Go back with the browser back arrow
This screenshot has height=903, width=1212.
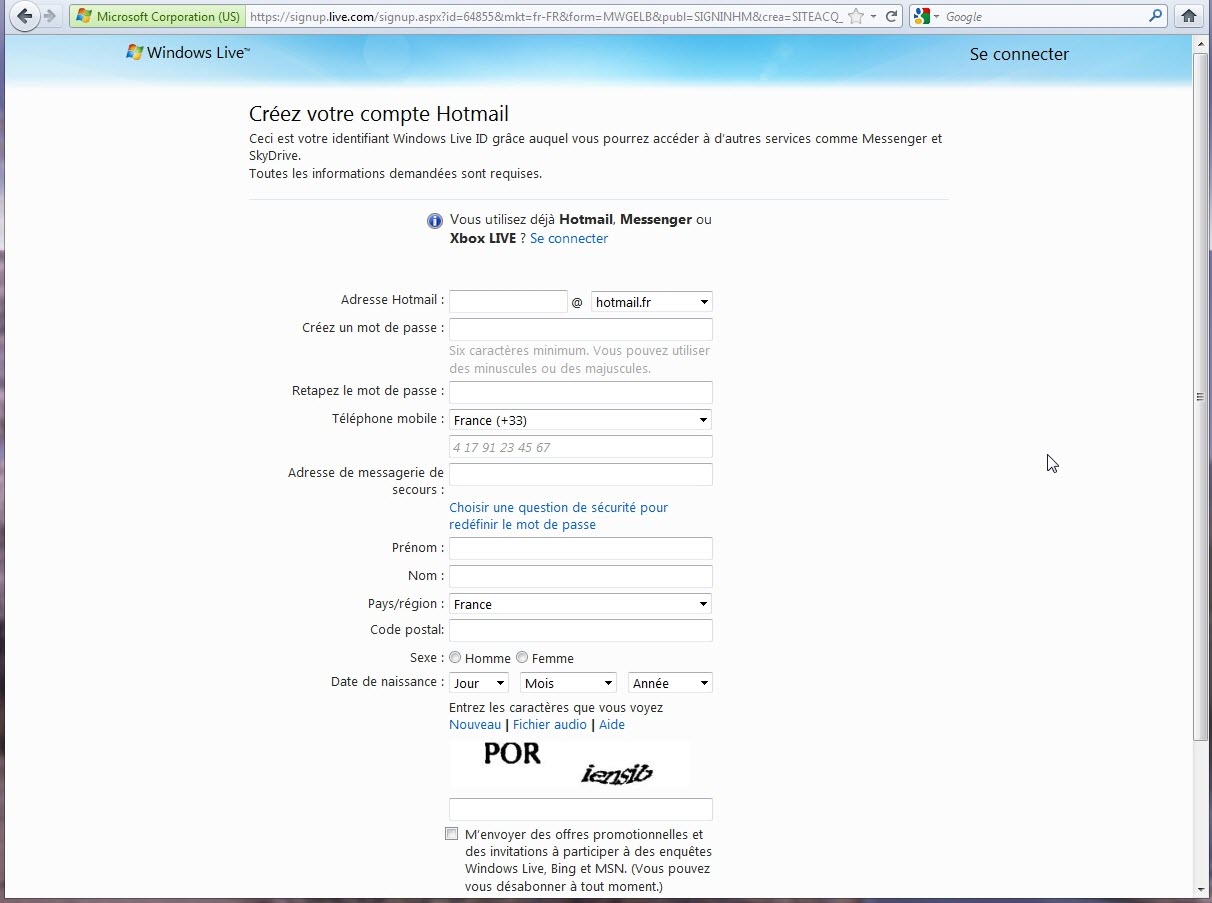(x=25, y=16)
